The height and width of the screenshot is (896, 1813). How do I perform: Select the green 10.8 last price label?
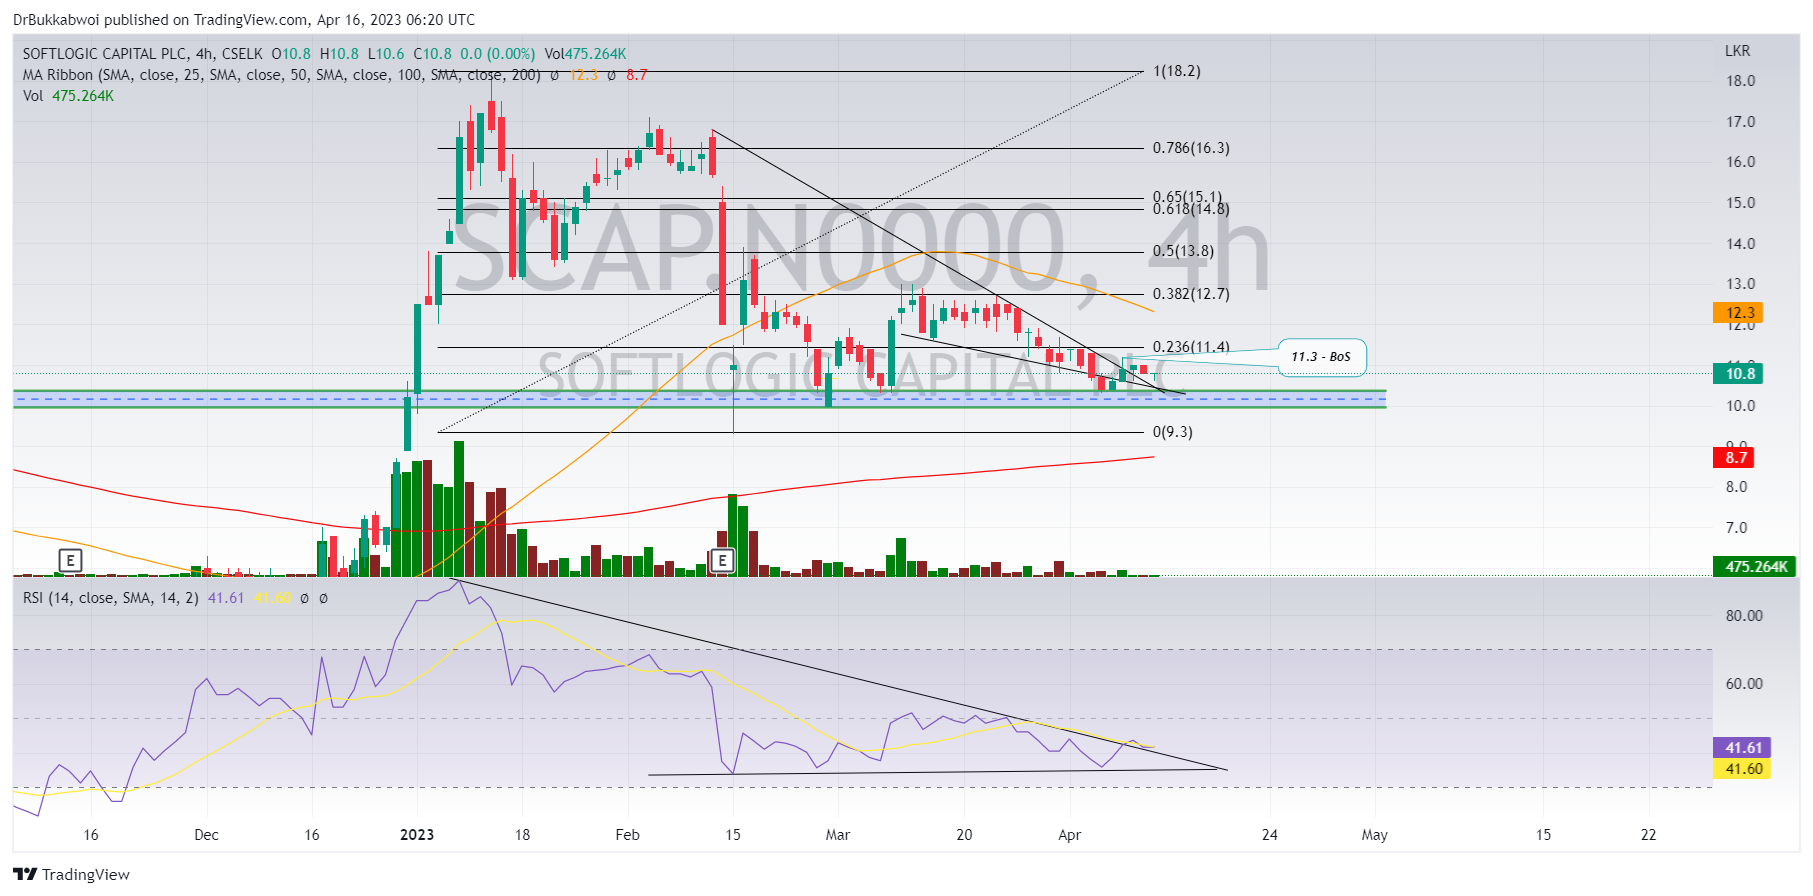[x=1738, y=373]
